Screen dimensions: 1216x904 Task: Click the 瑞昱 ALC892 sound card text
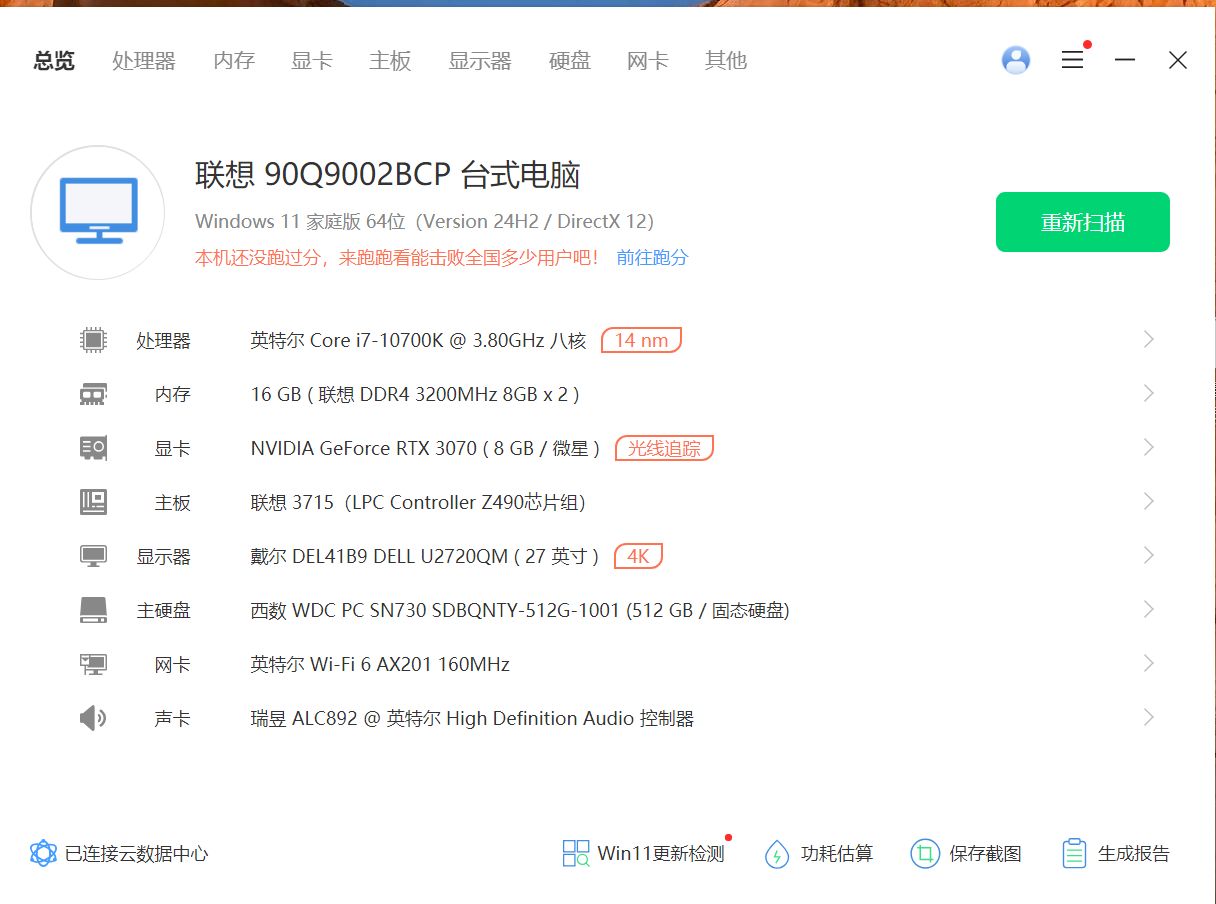pos(472,718)
